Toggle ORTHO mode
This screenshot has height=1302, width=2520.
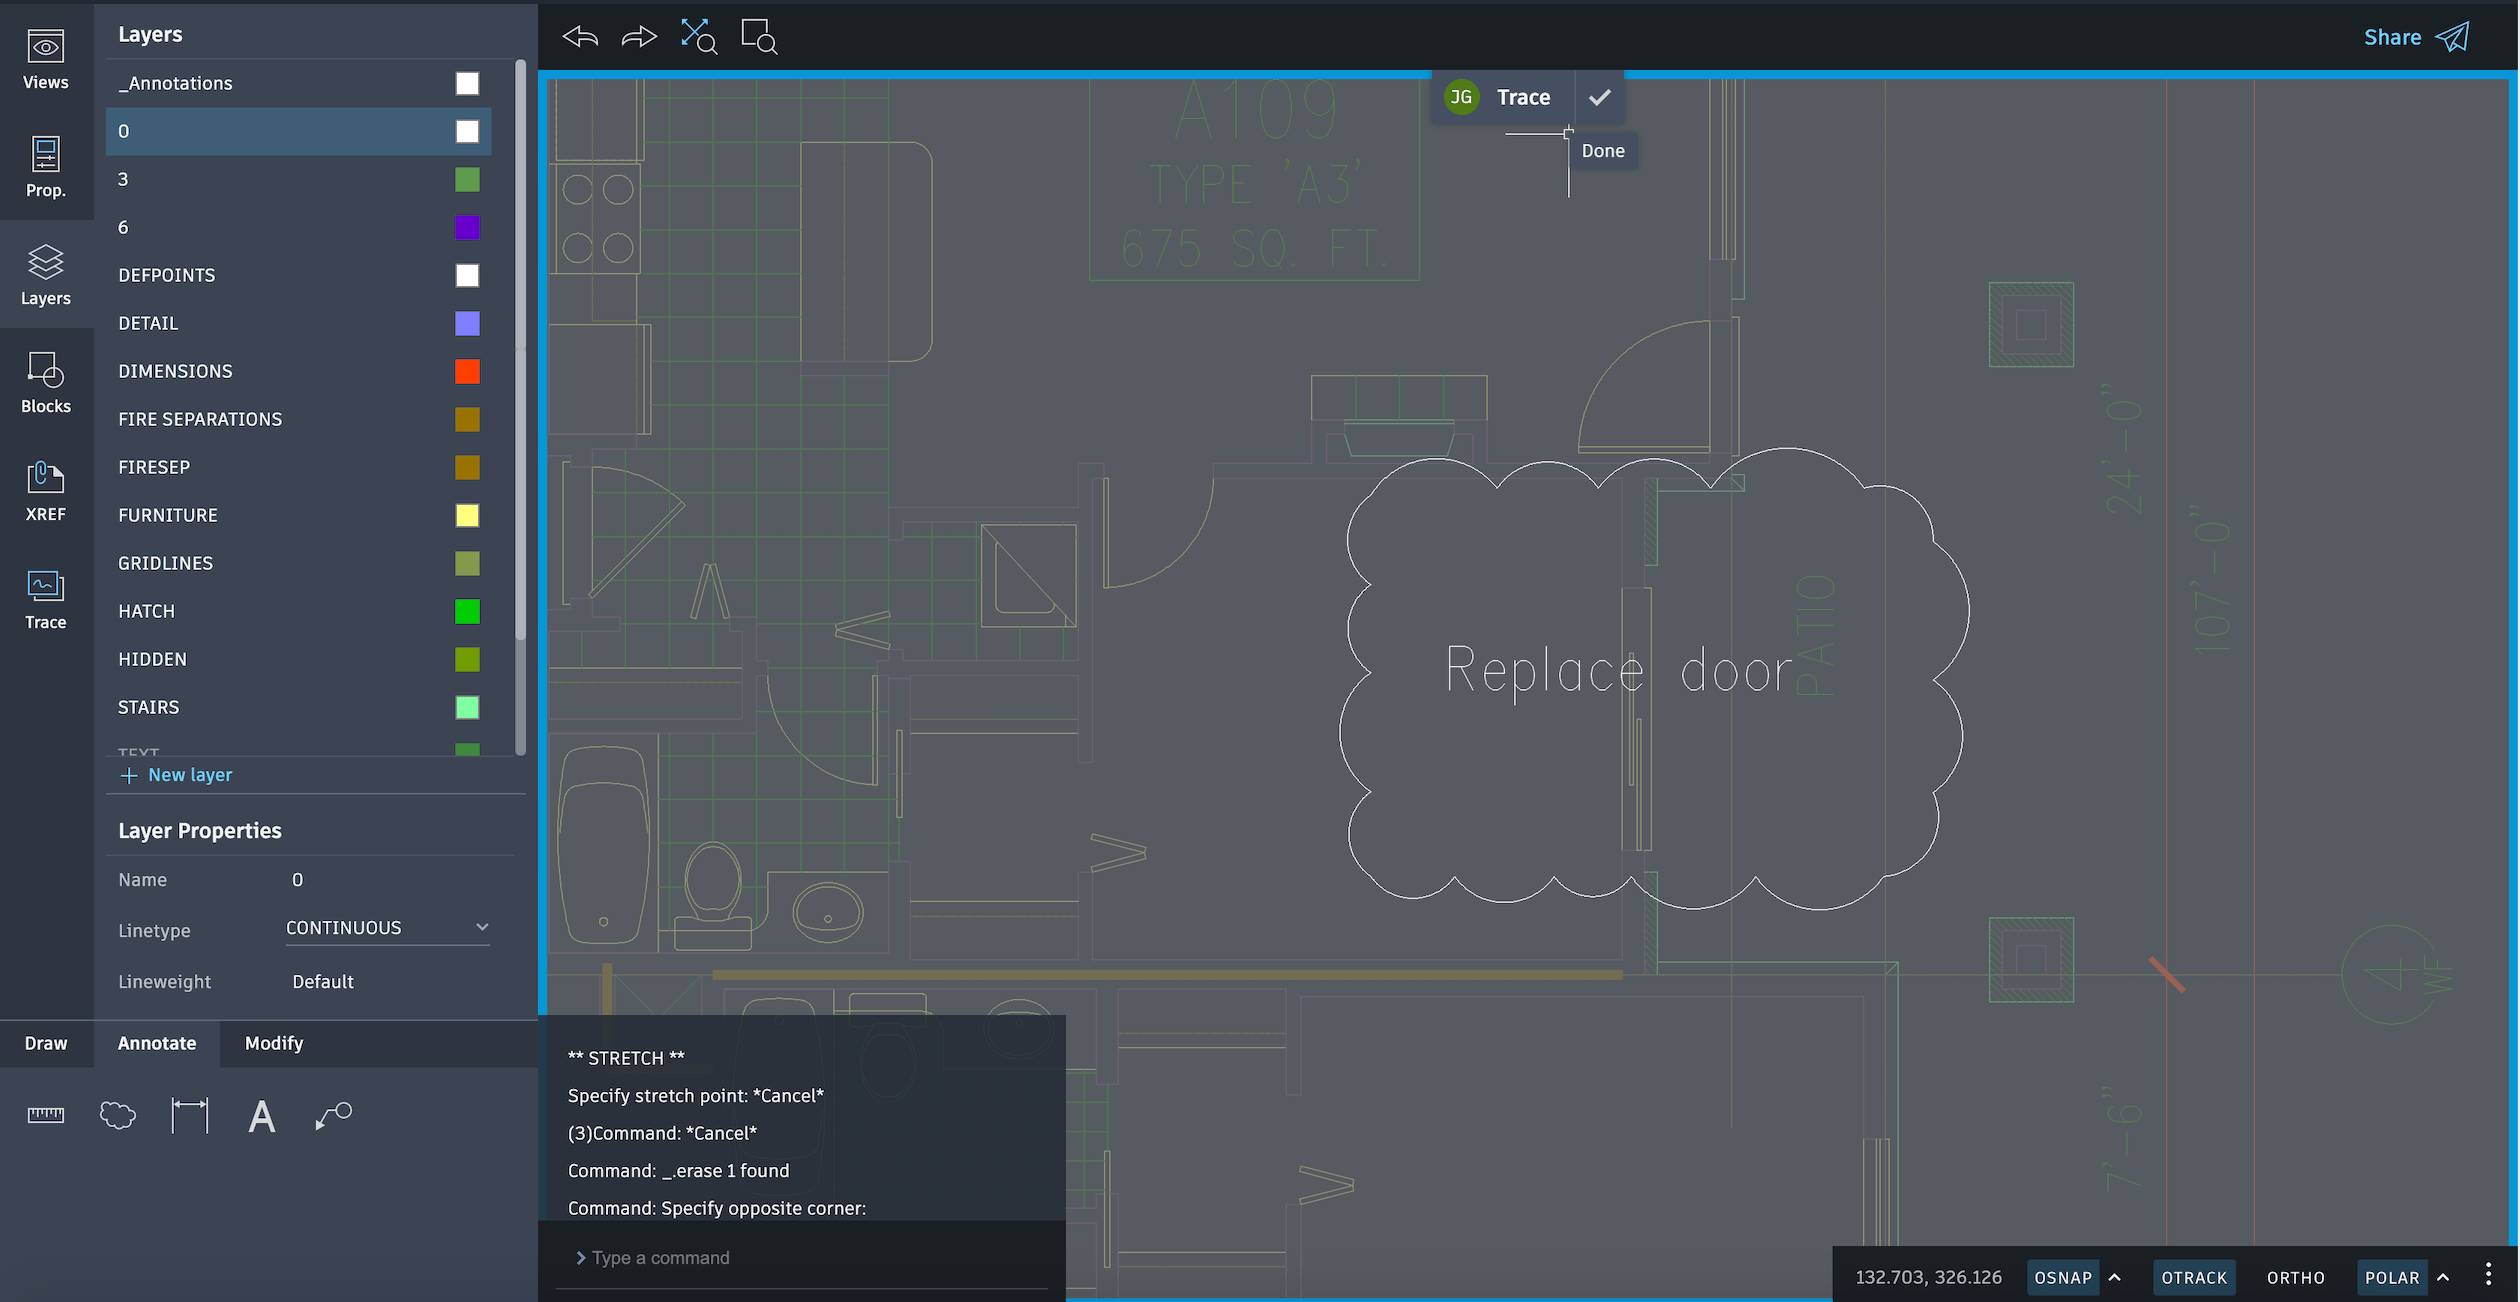point(2295,1277)
